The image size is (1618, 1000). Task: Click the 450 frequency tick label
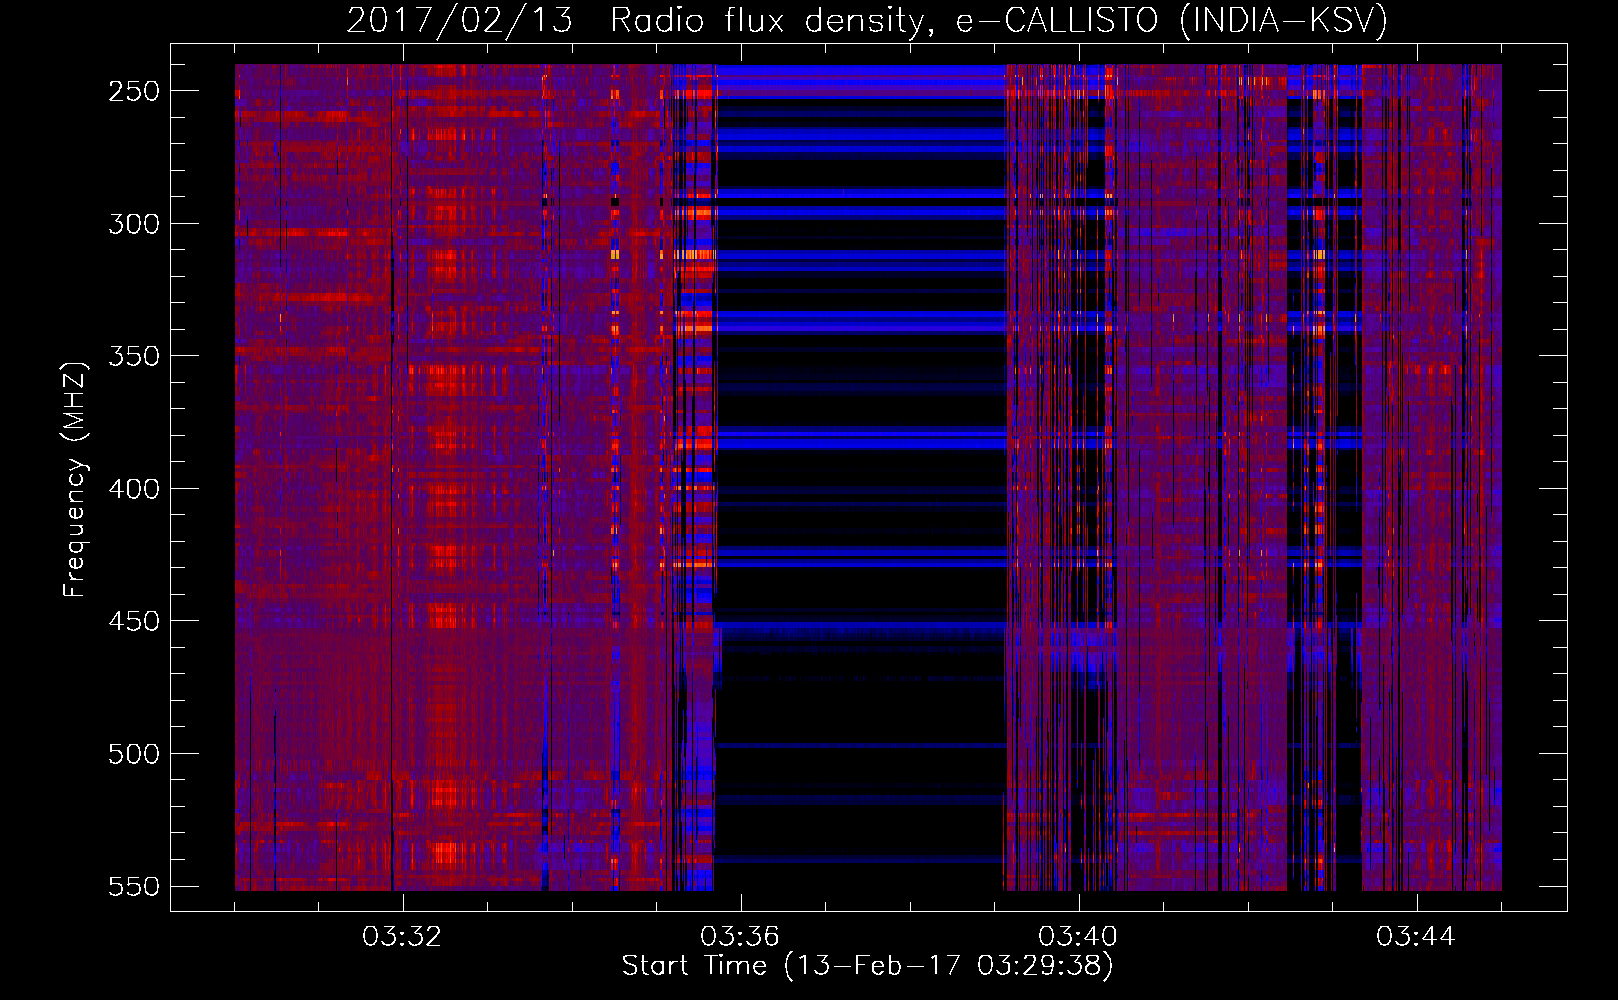[134, 622]
